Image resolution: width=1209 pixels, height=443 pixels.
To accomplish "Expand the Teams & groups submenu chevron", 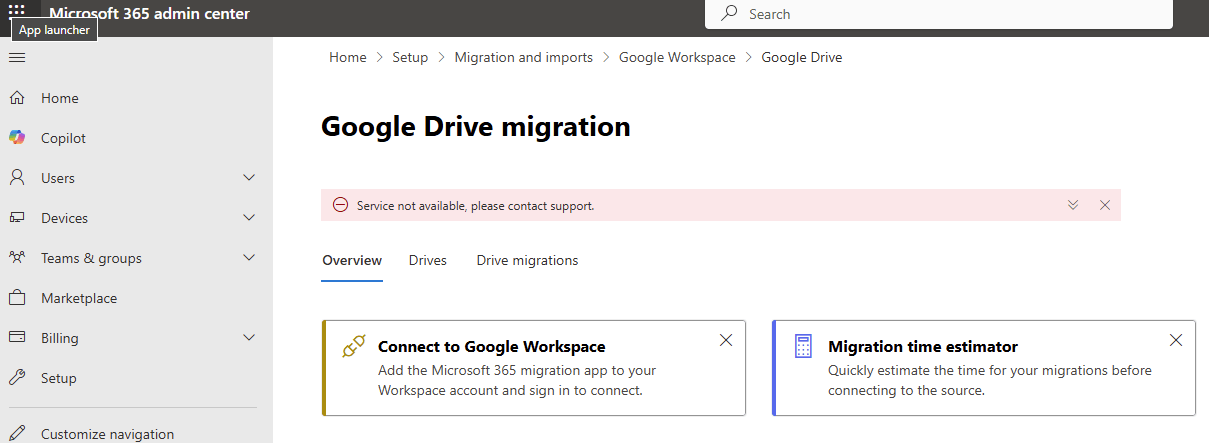I will (250, 258).
